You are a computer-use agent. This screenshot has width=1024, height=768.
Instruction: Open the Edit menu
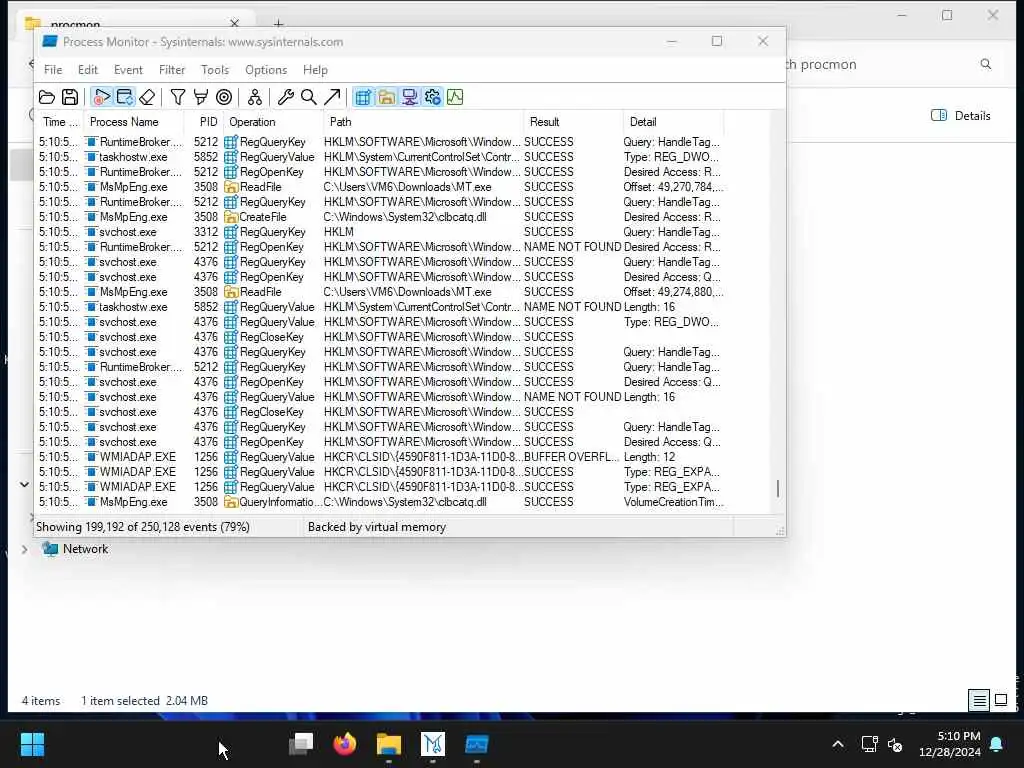[88, 70]
